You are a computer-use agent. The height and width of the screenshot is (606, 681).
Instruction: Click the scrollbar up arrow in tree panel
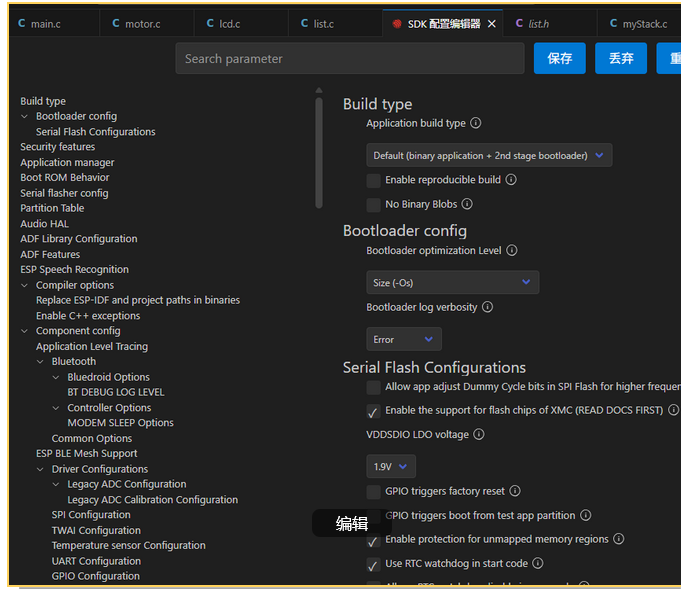tap(319, 90)
